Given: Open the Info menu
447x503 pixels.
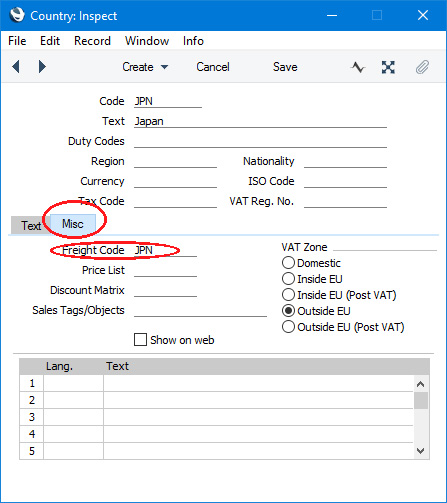Looking at the screenshot, I should (193, 41).
